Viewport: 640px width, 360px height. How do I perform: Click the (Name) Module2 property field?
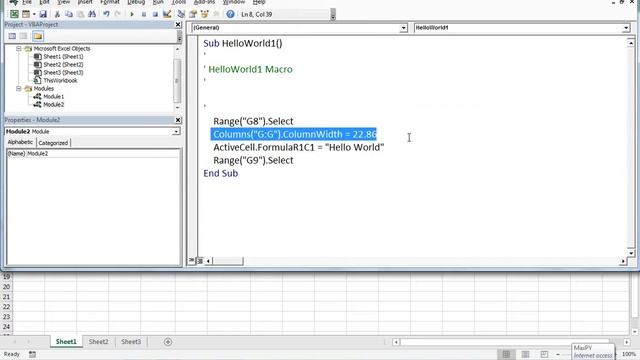point(93,153)
